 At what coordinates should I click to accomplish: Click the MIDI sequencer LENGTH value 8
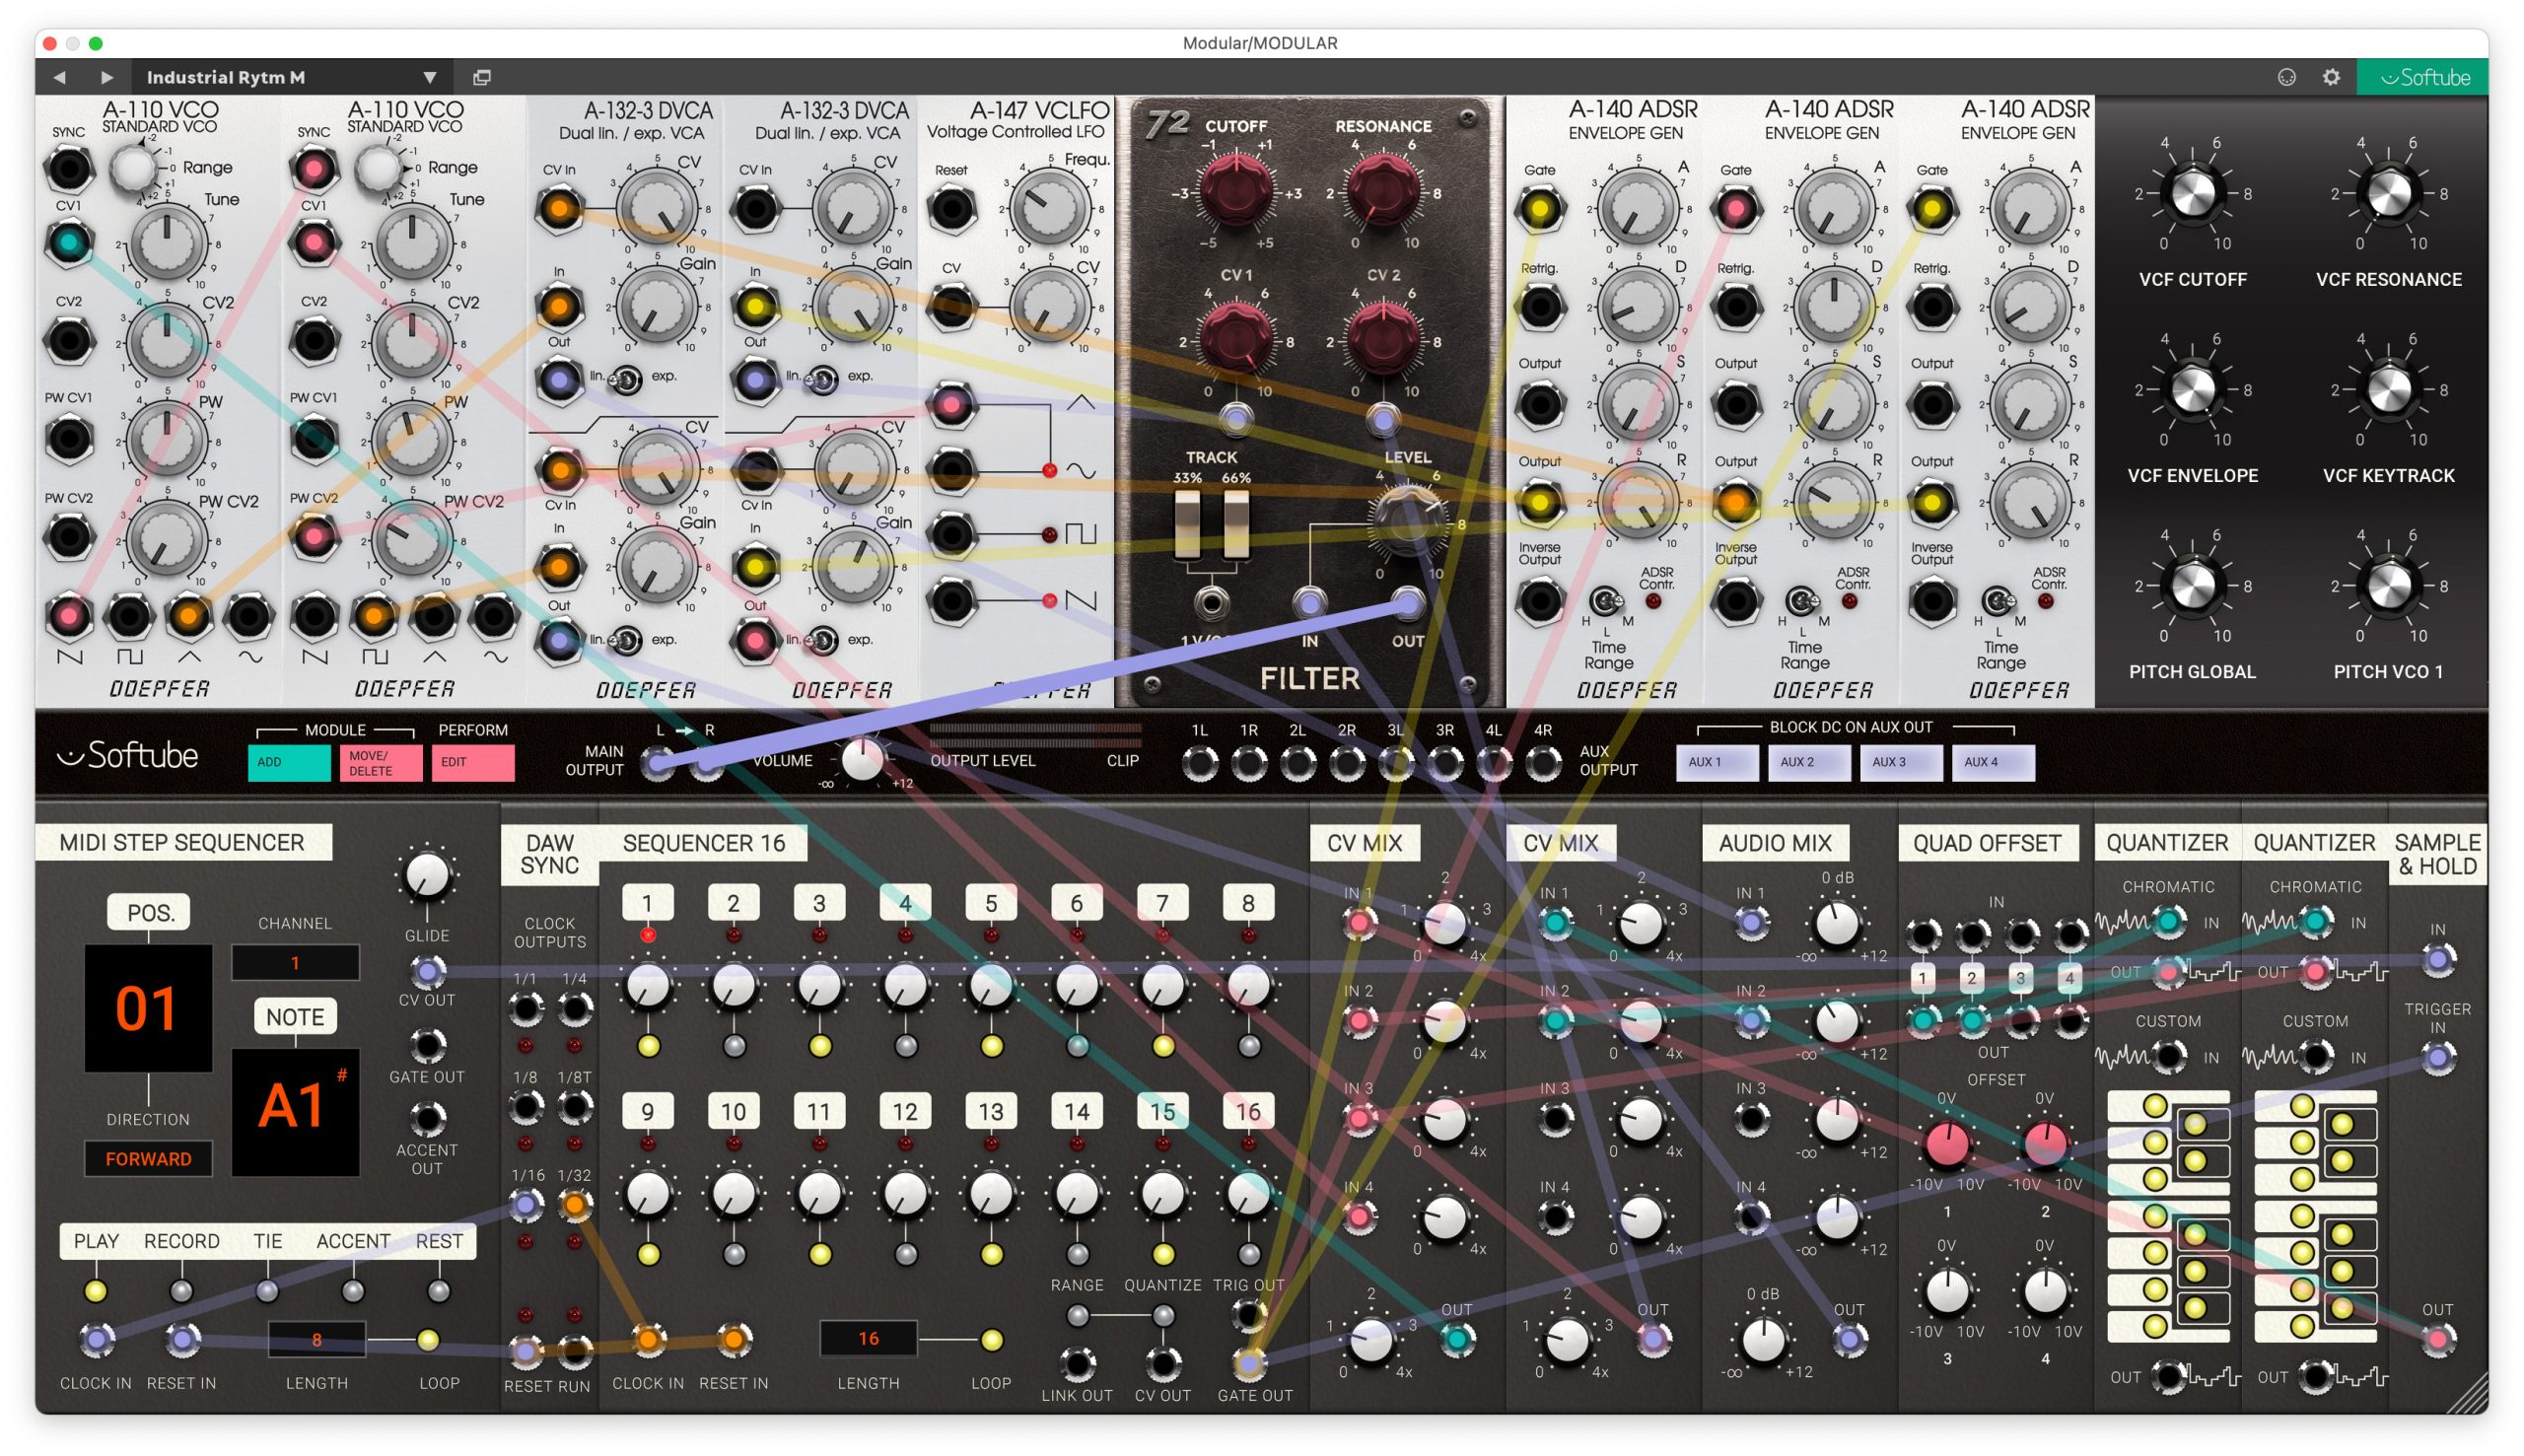coord(316,1340)
